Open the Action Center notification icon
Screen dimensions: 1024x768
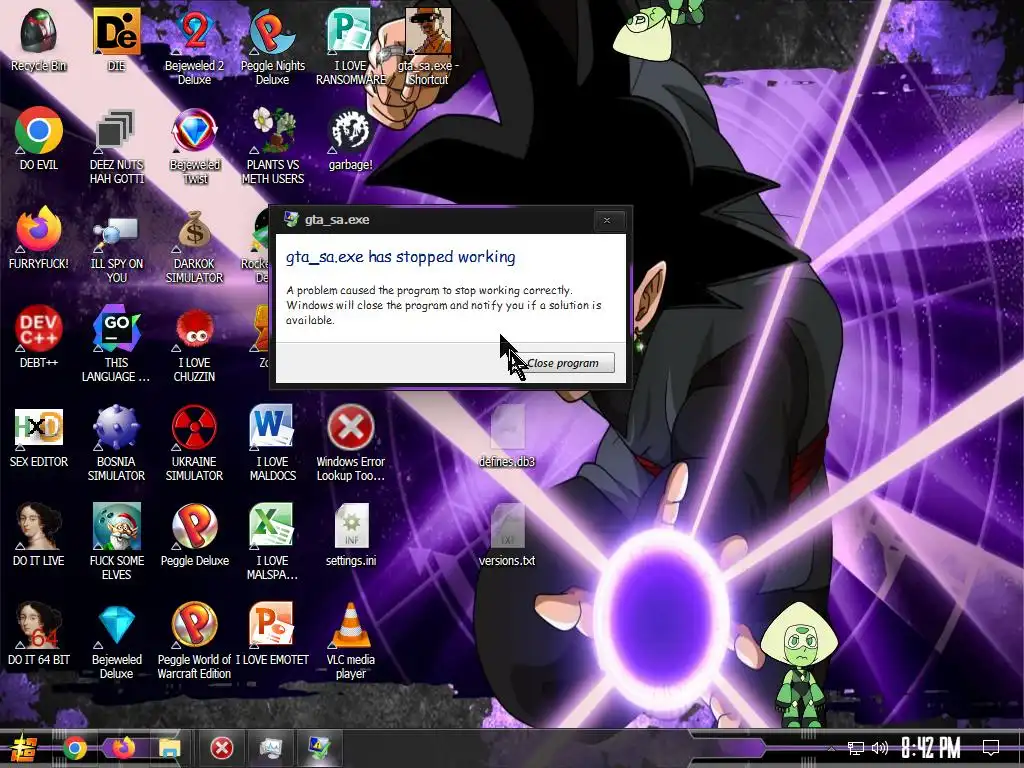[x=991, y=748]
